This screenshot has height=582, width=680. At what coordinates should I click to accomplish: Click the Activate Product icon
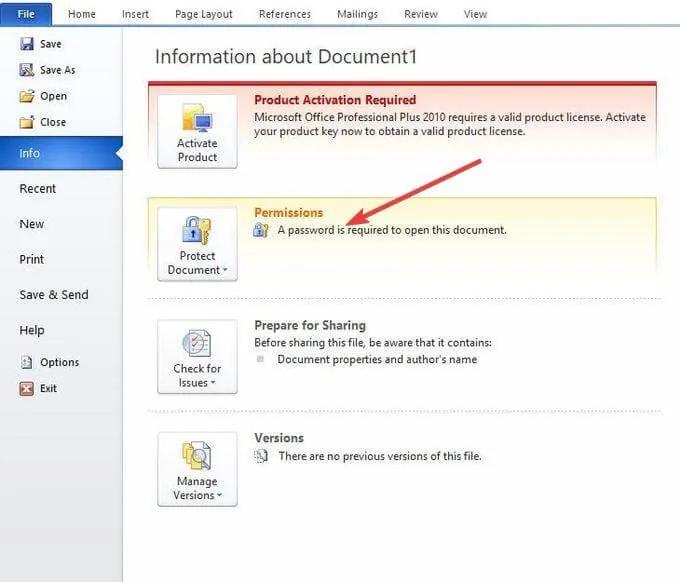197,118
